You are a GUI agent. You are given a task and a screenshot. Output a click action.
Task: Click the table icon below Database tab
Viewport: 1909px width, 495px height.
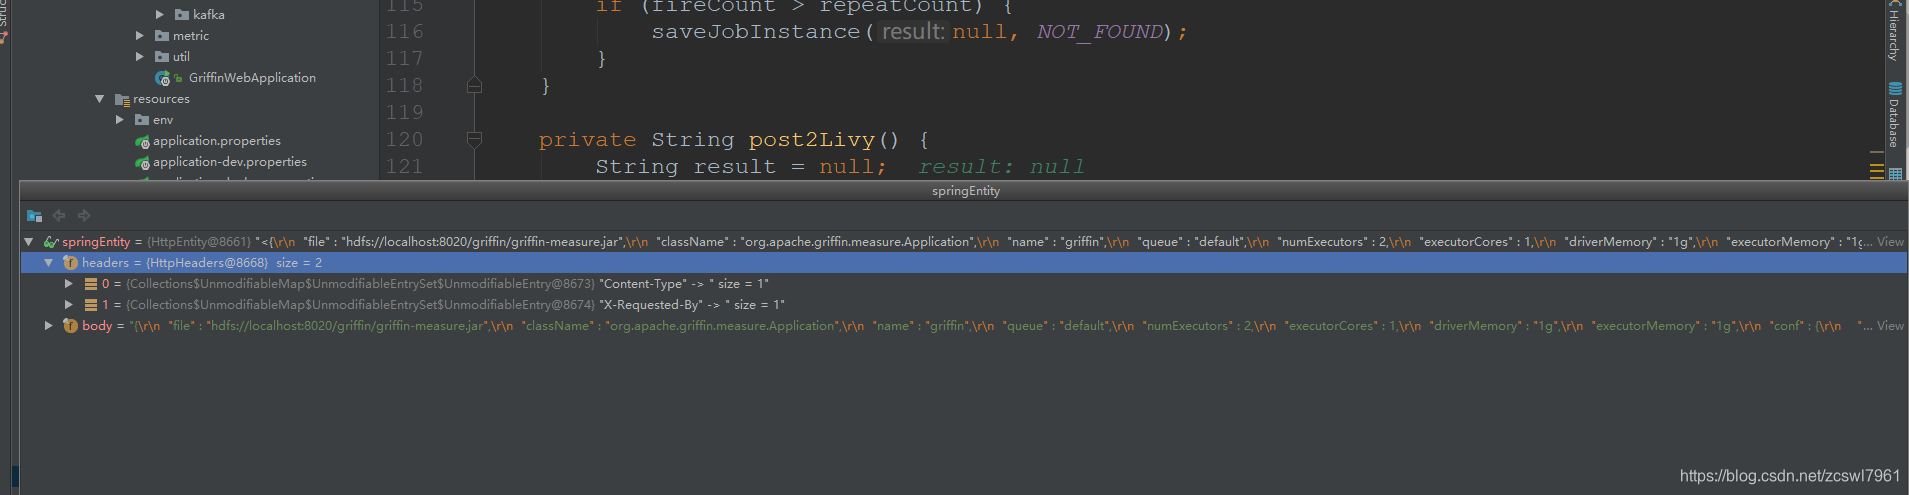[1895, 174]
